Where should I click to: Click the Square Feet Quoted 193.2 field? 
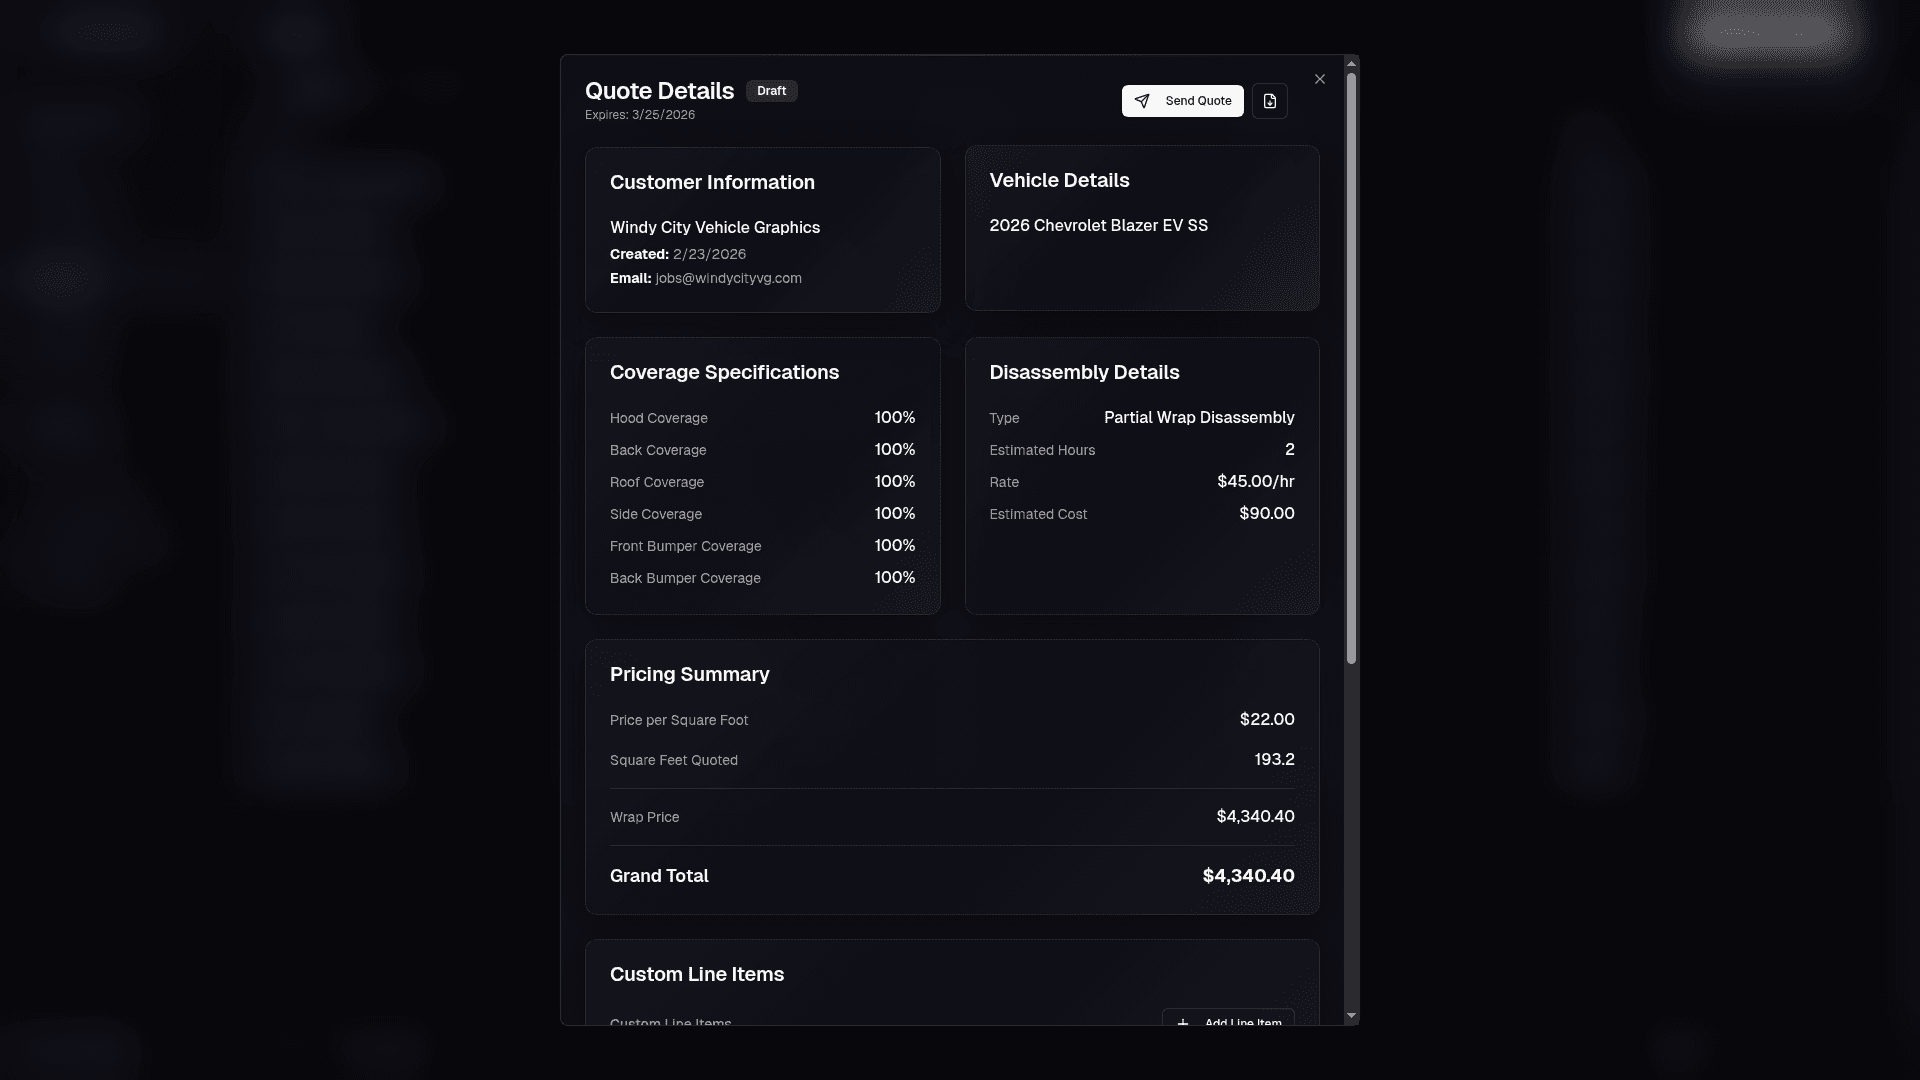pos(1273,759)
